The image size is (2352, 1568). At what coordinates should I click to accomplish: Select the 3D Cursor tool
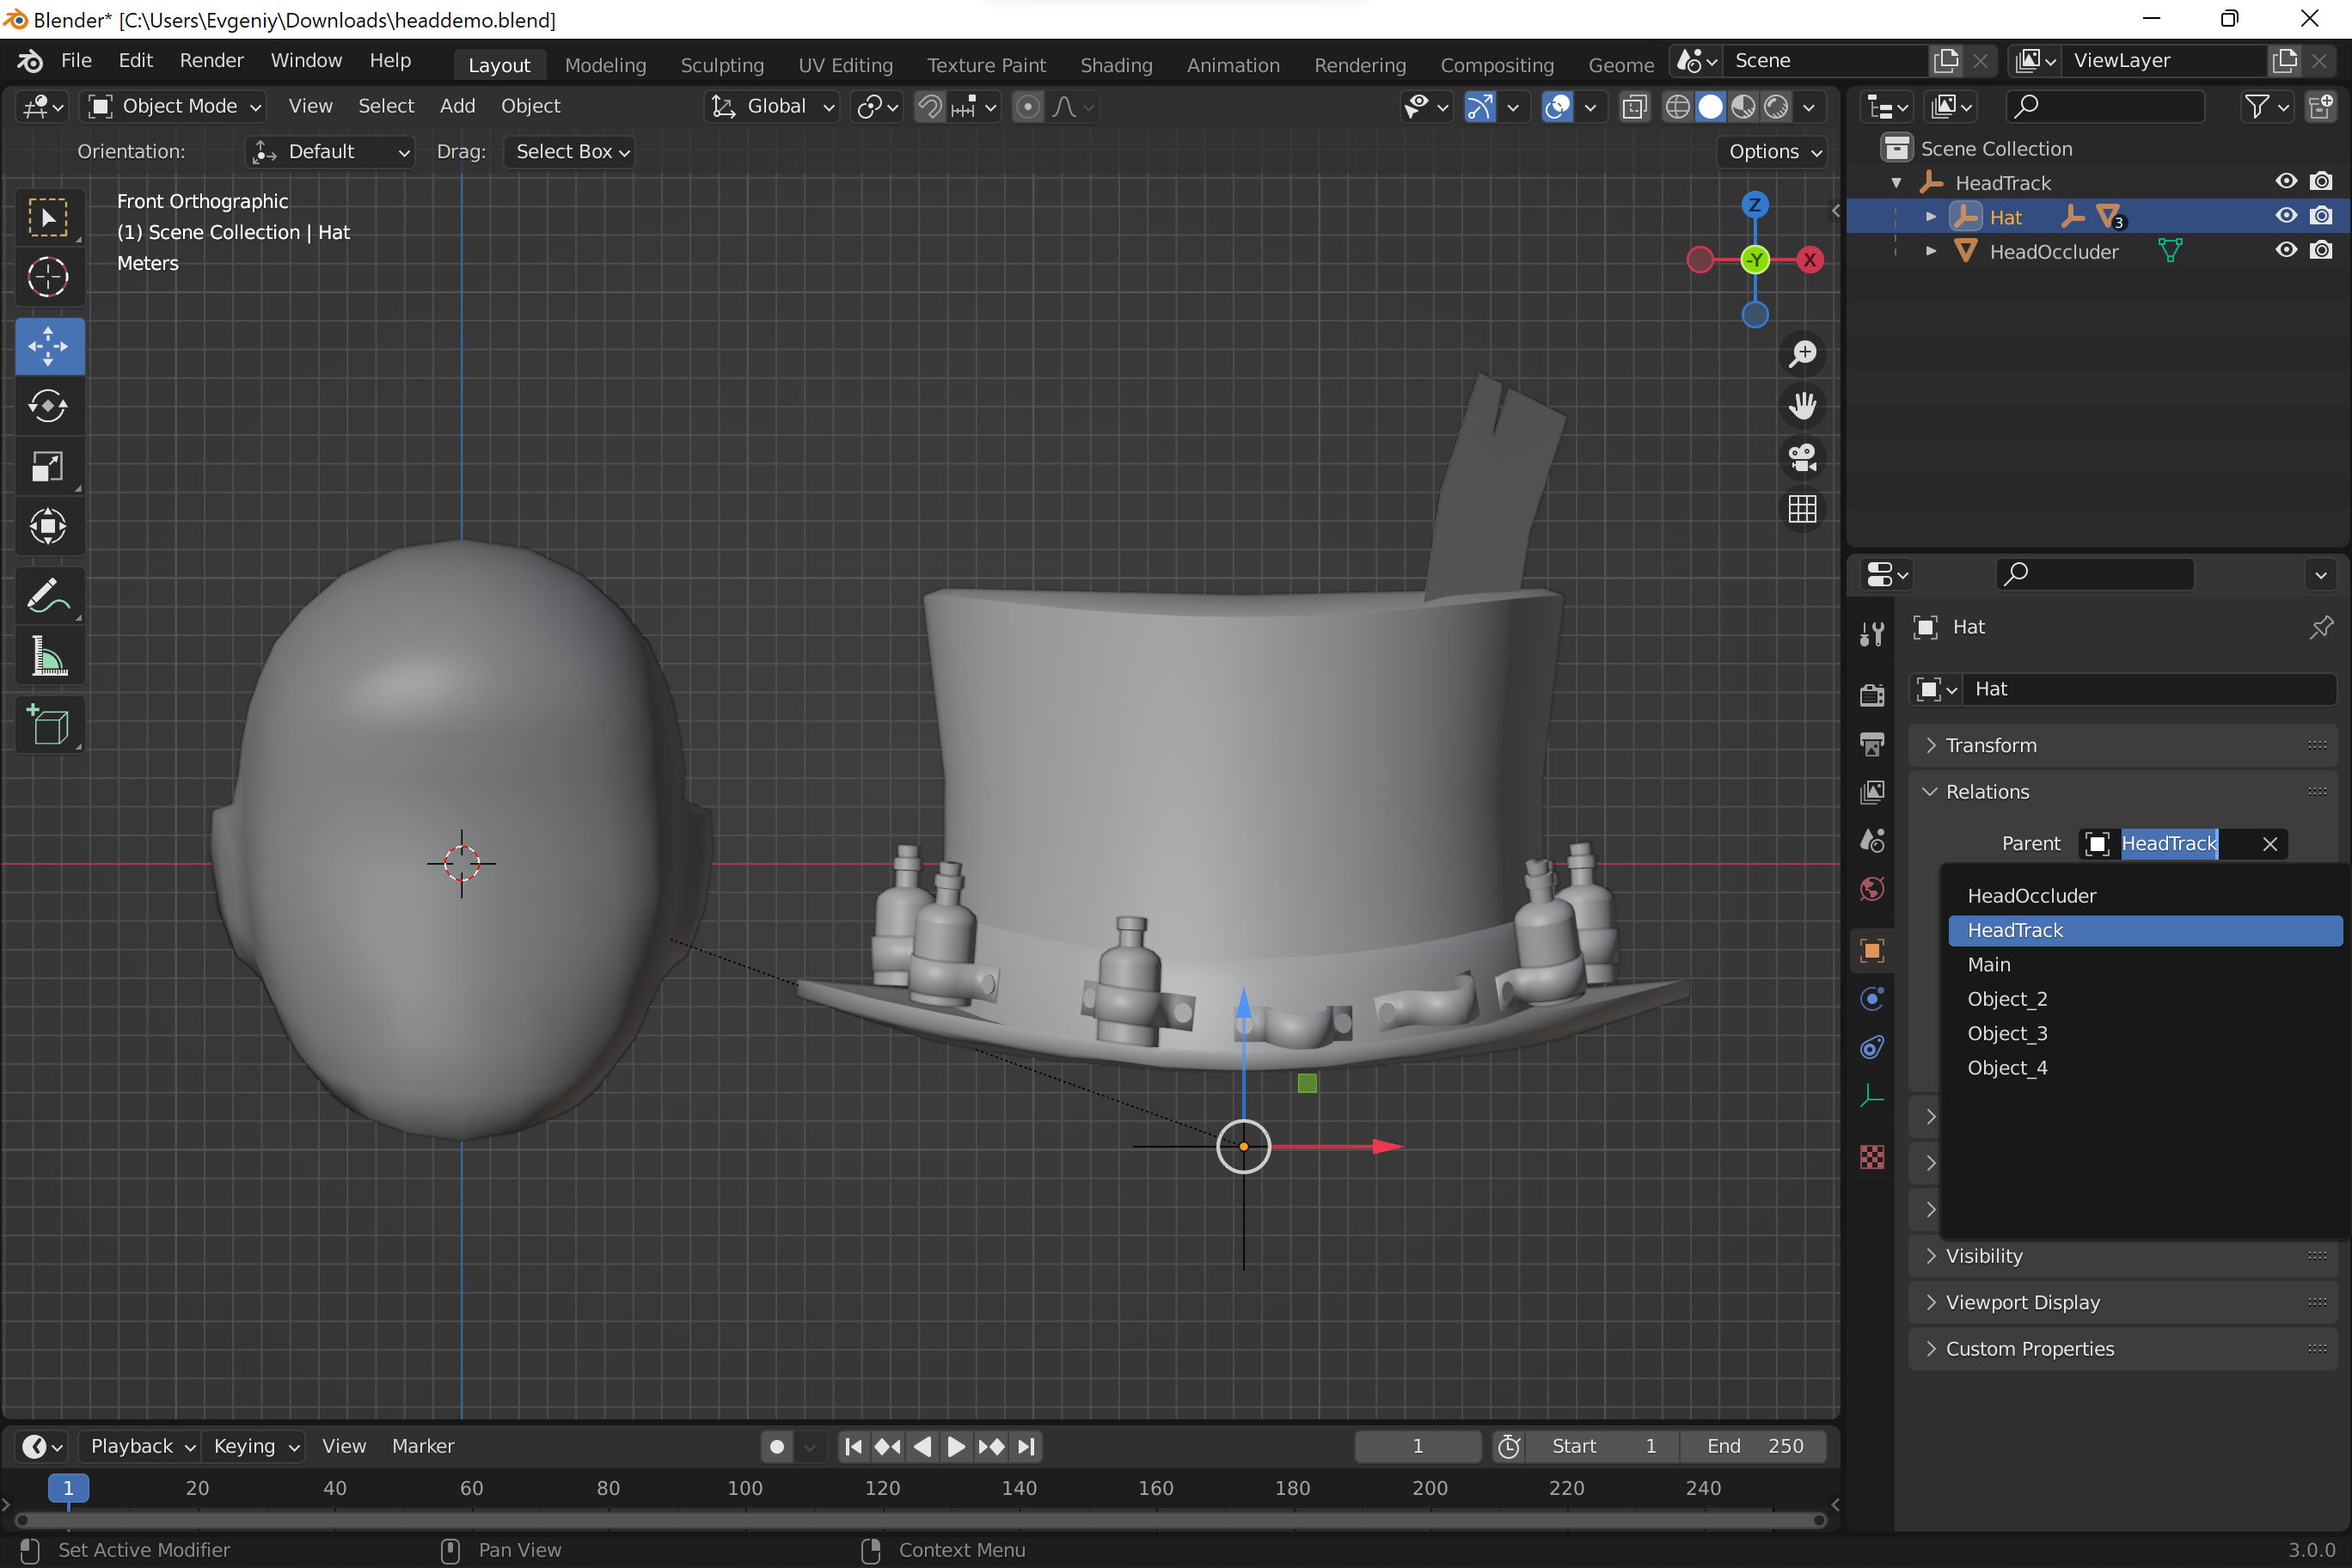click(x=48, y=277)
